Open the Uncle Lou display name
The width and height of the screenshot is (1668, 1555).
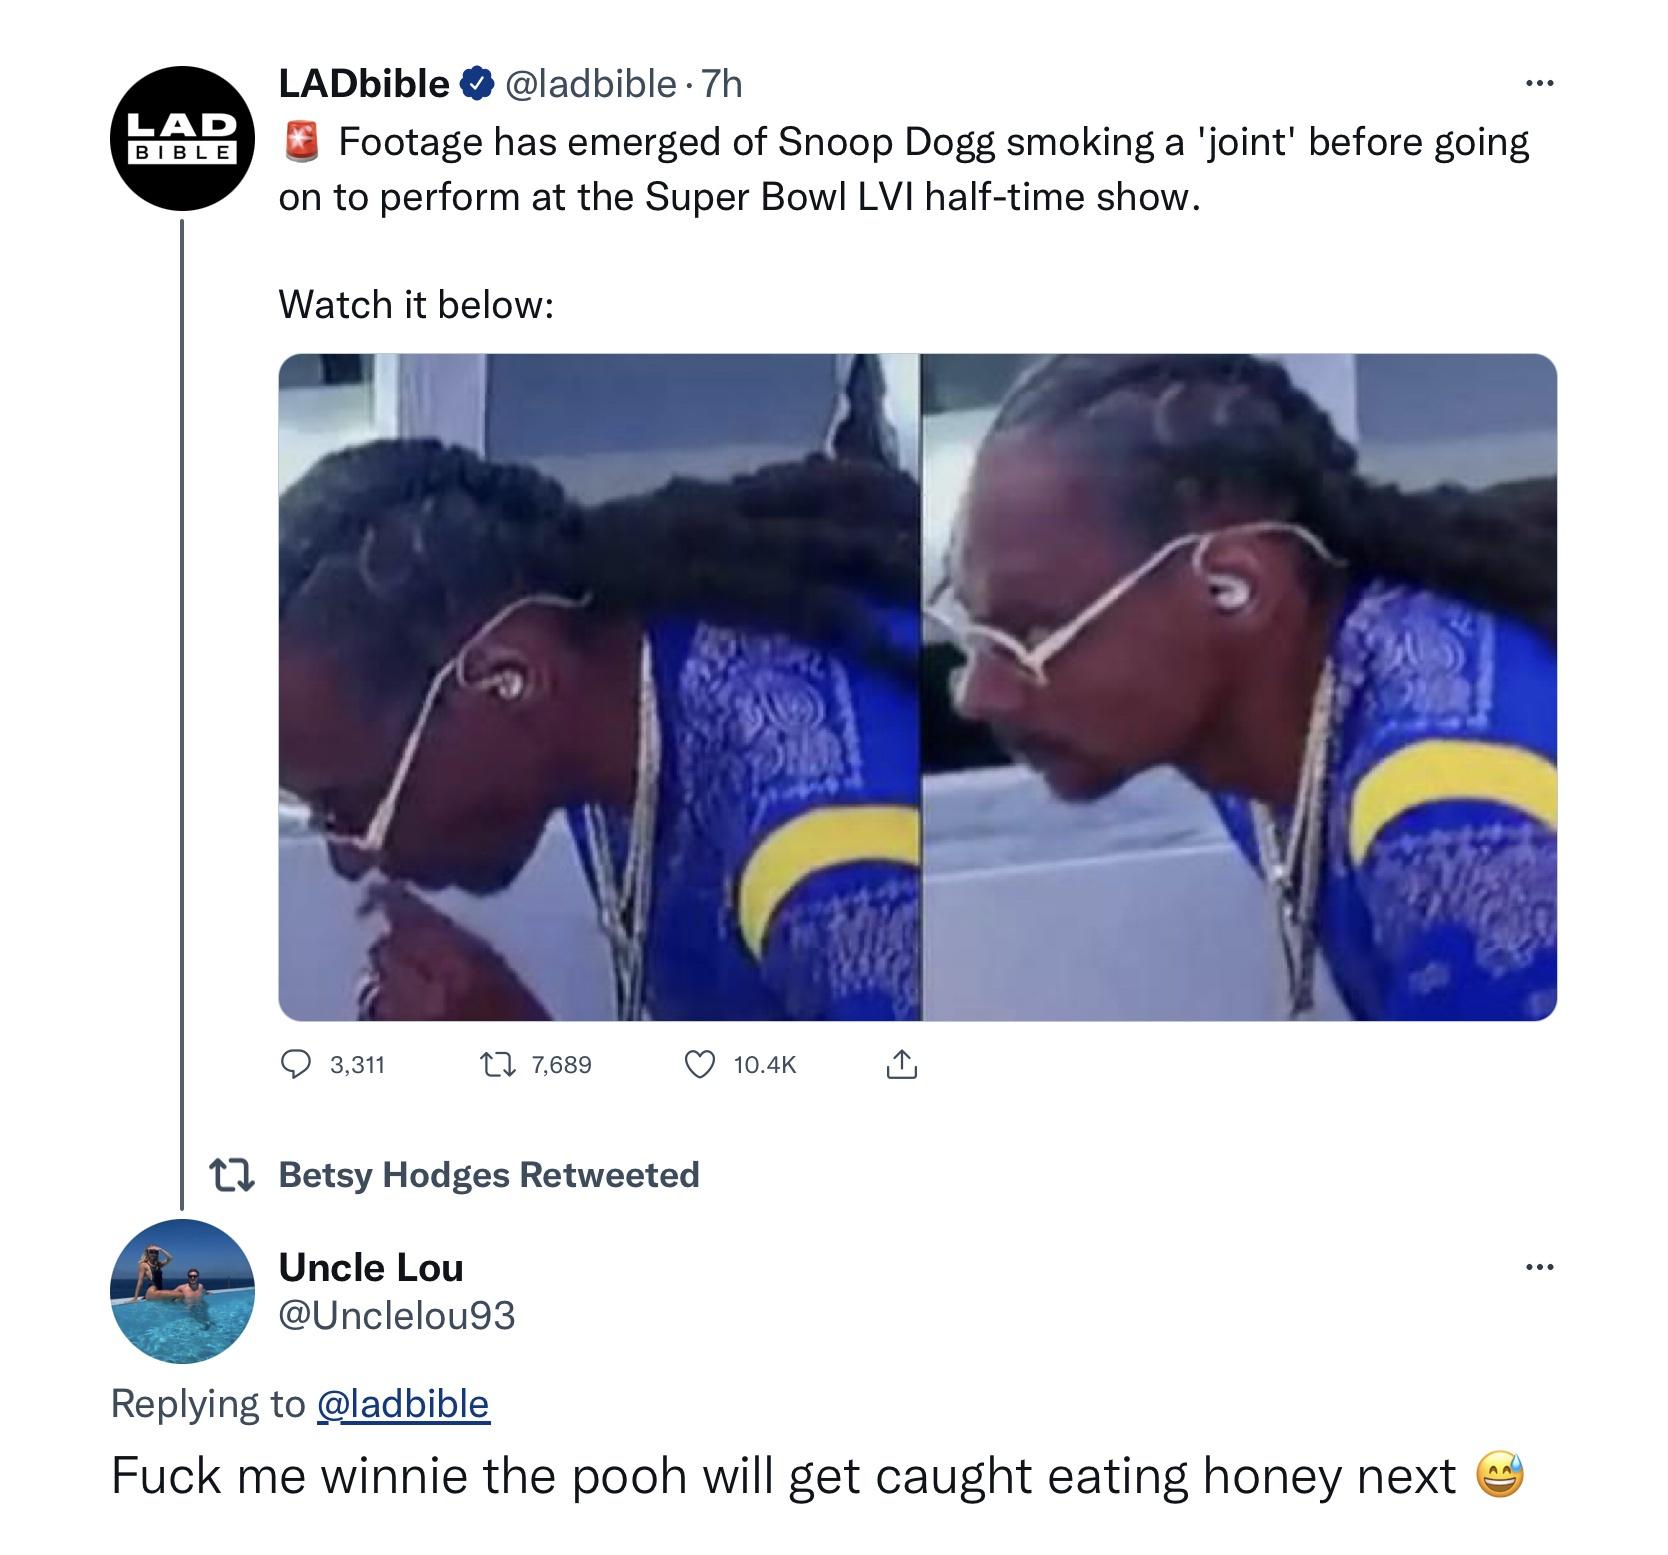371,1268
